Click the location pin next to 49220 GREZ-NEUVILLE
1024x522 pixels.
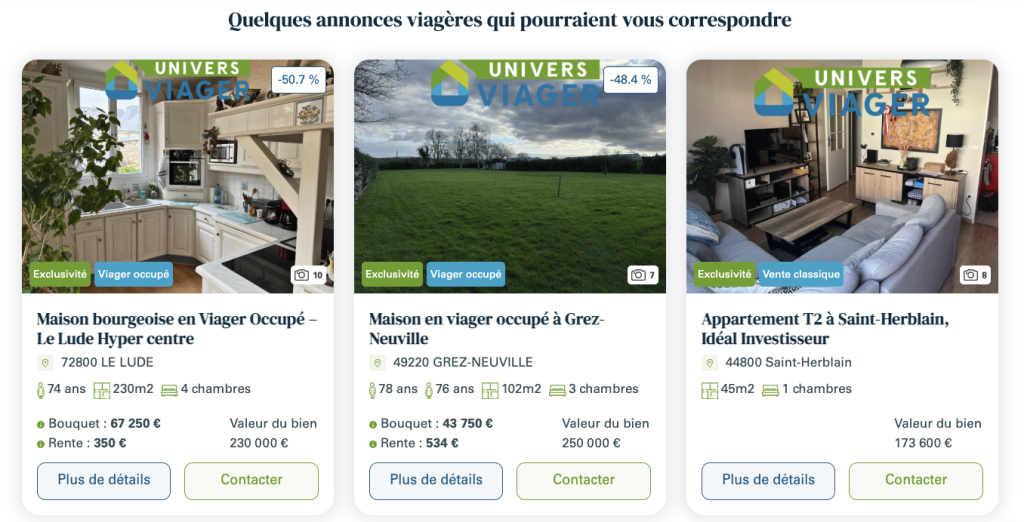click(x=377, y=363)
